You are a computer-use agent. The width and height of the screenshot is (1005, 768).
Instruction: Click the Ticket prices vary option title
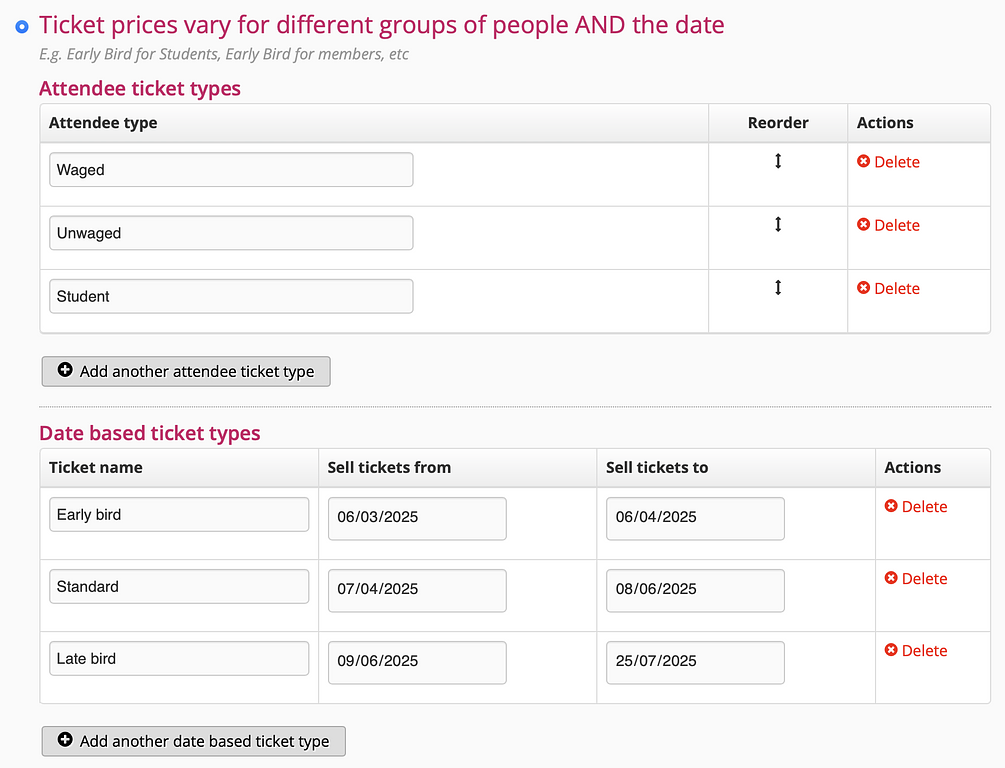coord(382,25)
